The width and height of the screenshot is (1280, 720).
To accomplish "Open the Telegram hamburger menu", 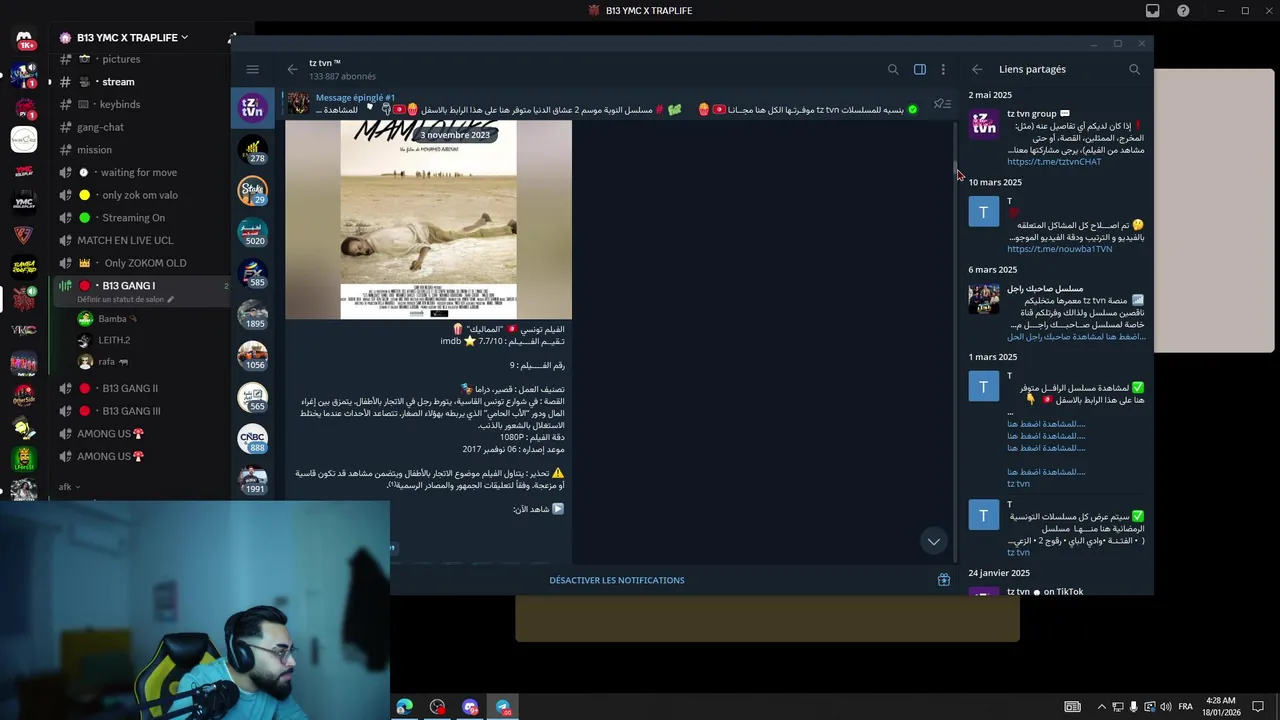I will (x=252, y=69).
